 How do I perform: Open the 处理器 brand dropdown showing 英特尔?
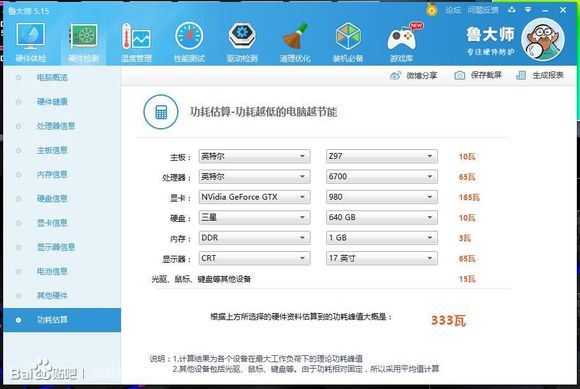(x=254, y=177)
